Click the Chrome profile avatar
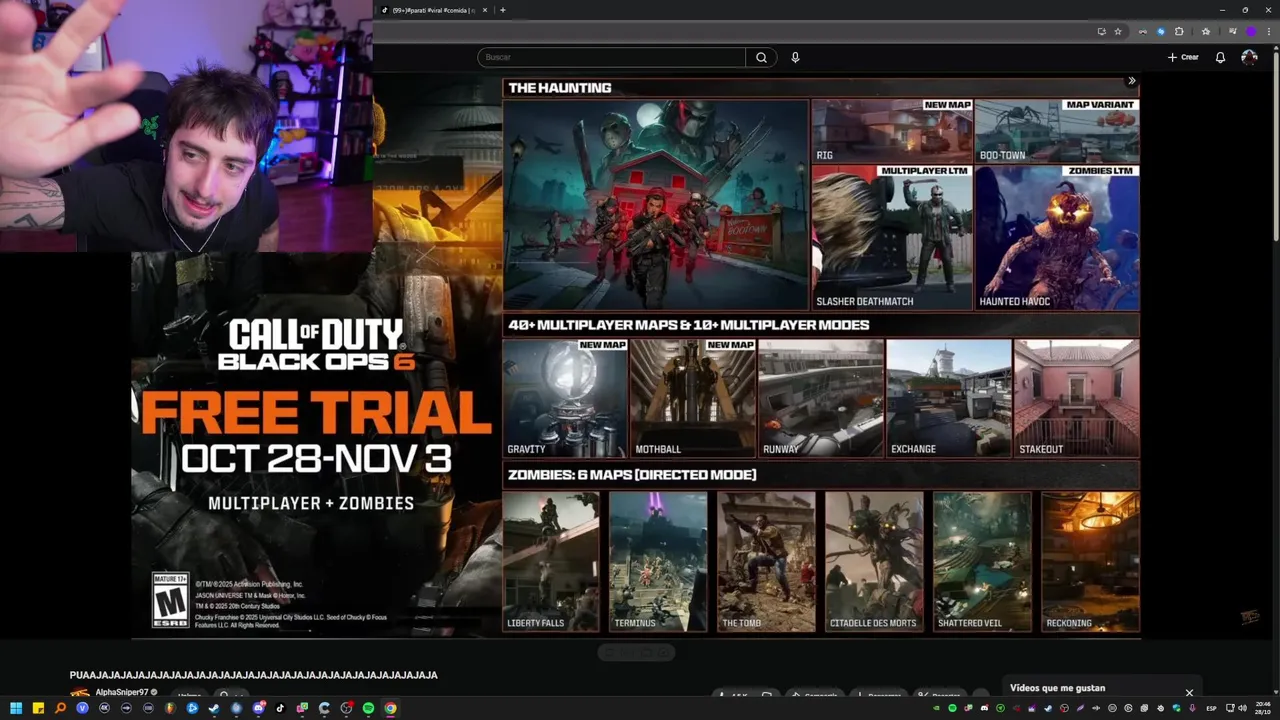Image resolution: width=1280 pixels, height=720 pixels. 1250,31
